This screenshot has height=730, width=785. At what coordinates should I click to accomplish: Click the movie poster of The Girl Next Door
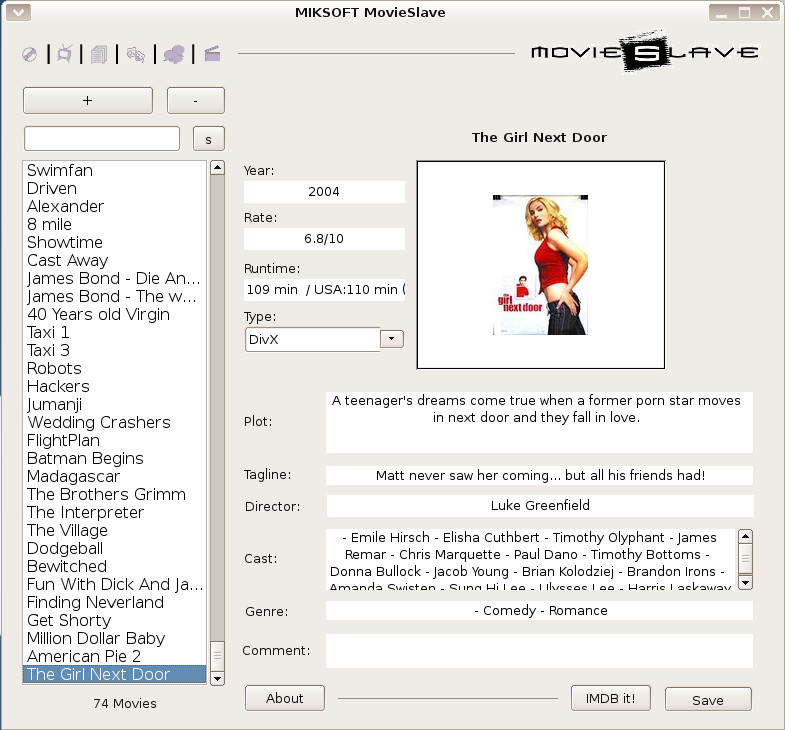point(541,265)
